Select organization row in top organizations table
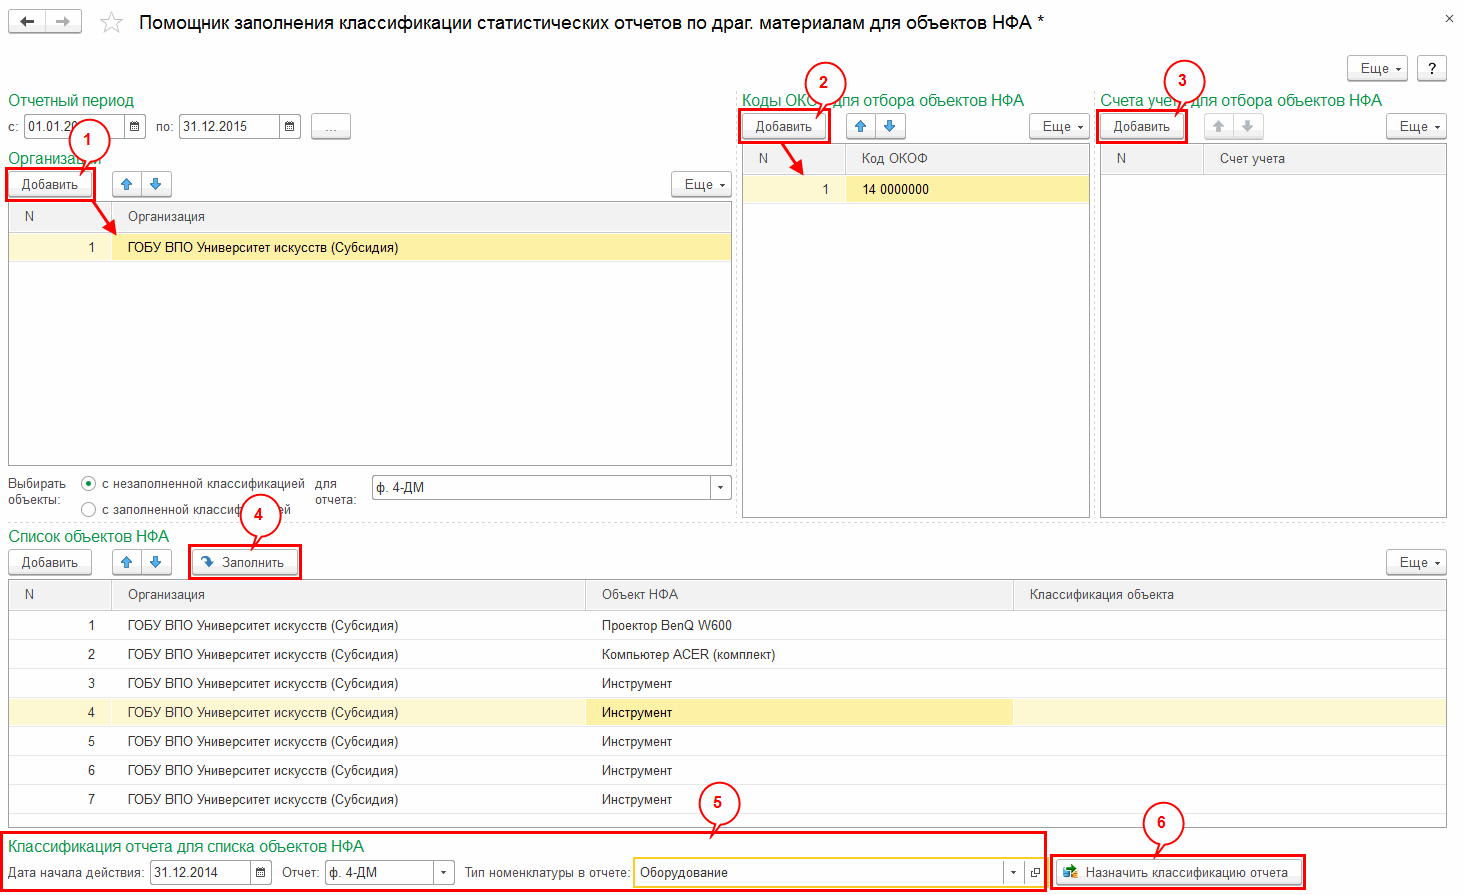 point(370,247)
